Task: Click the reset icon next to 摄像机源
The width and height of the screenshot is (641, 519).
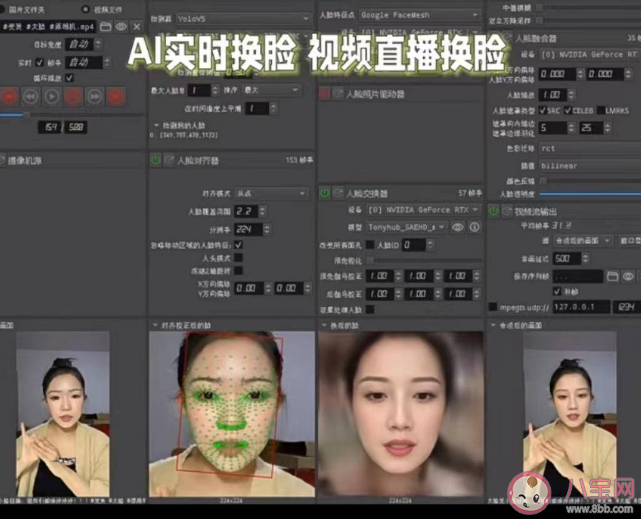Action: (2, 160)
